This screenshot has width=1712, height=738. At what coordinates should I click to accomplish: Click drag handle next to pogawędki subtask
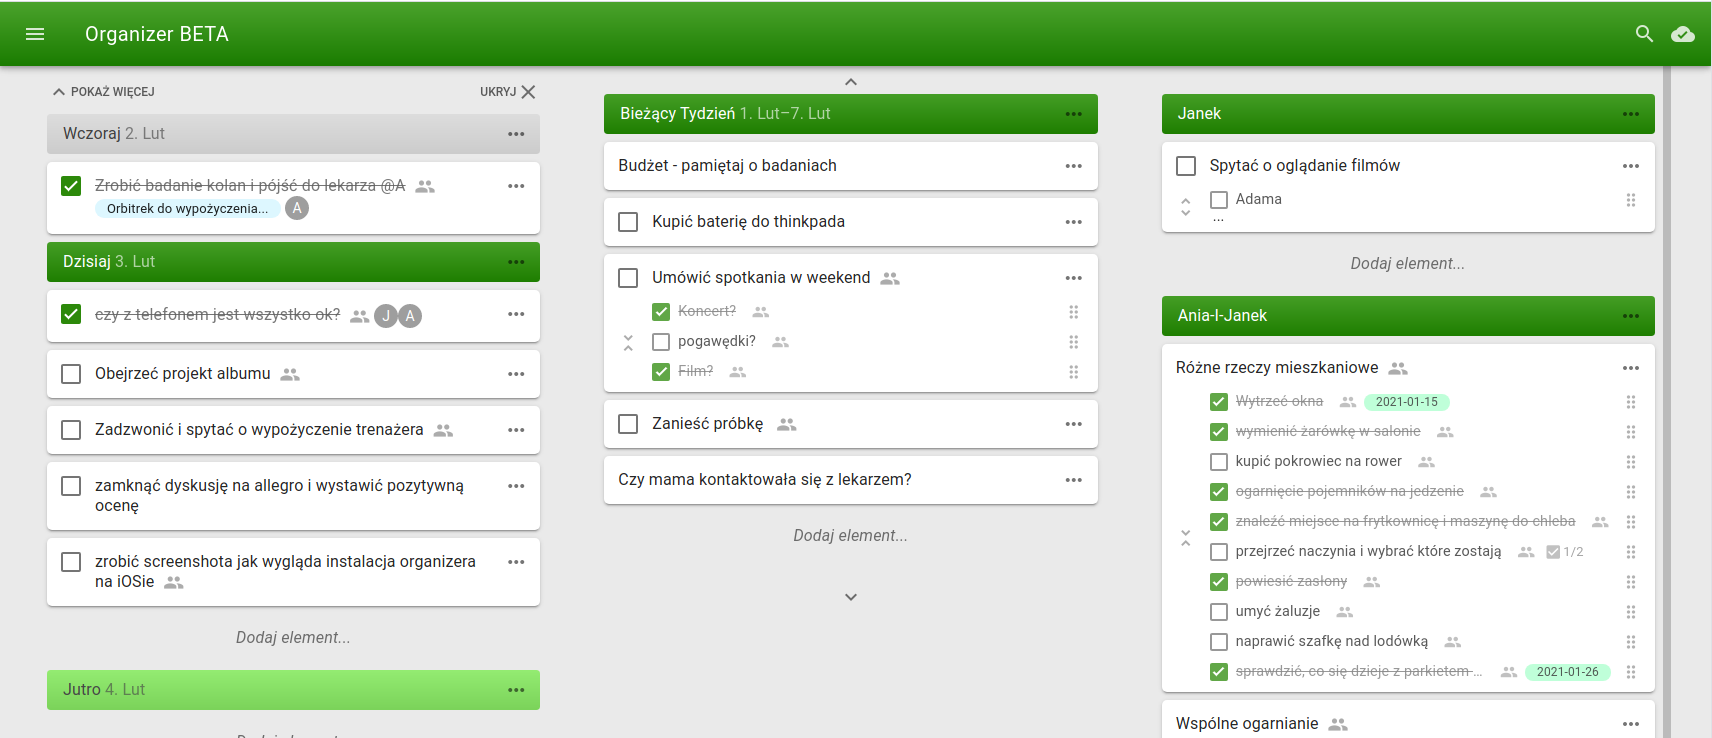coord(1073,342)
